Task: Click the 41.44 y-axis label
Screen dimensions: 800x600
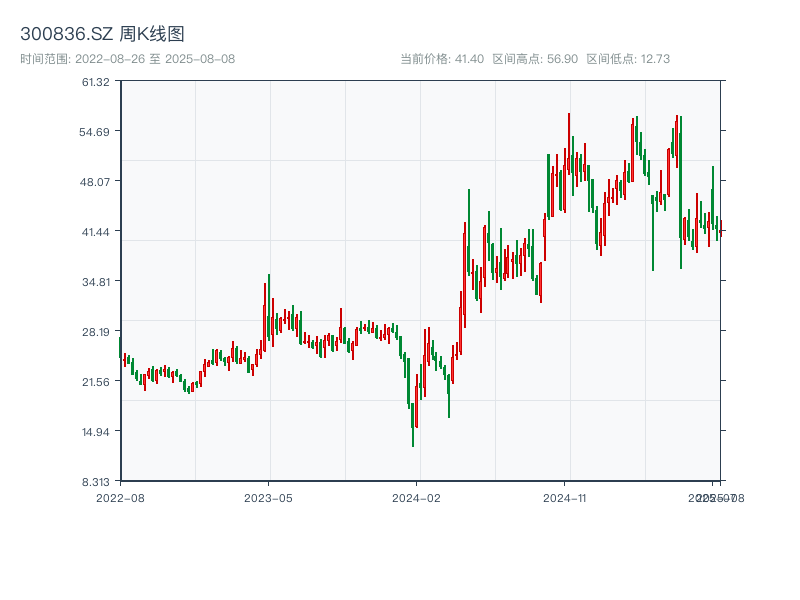Action: point(97,232)
